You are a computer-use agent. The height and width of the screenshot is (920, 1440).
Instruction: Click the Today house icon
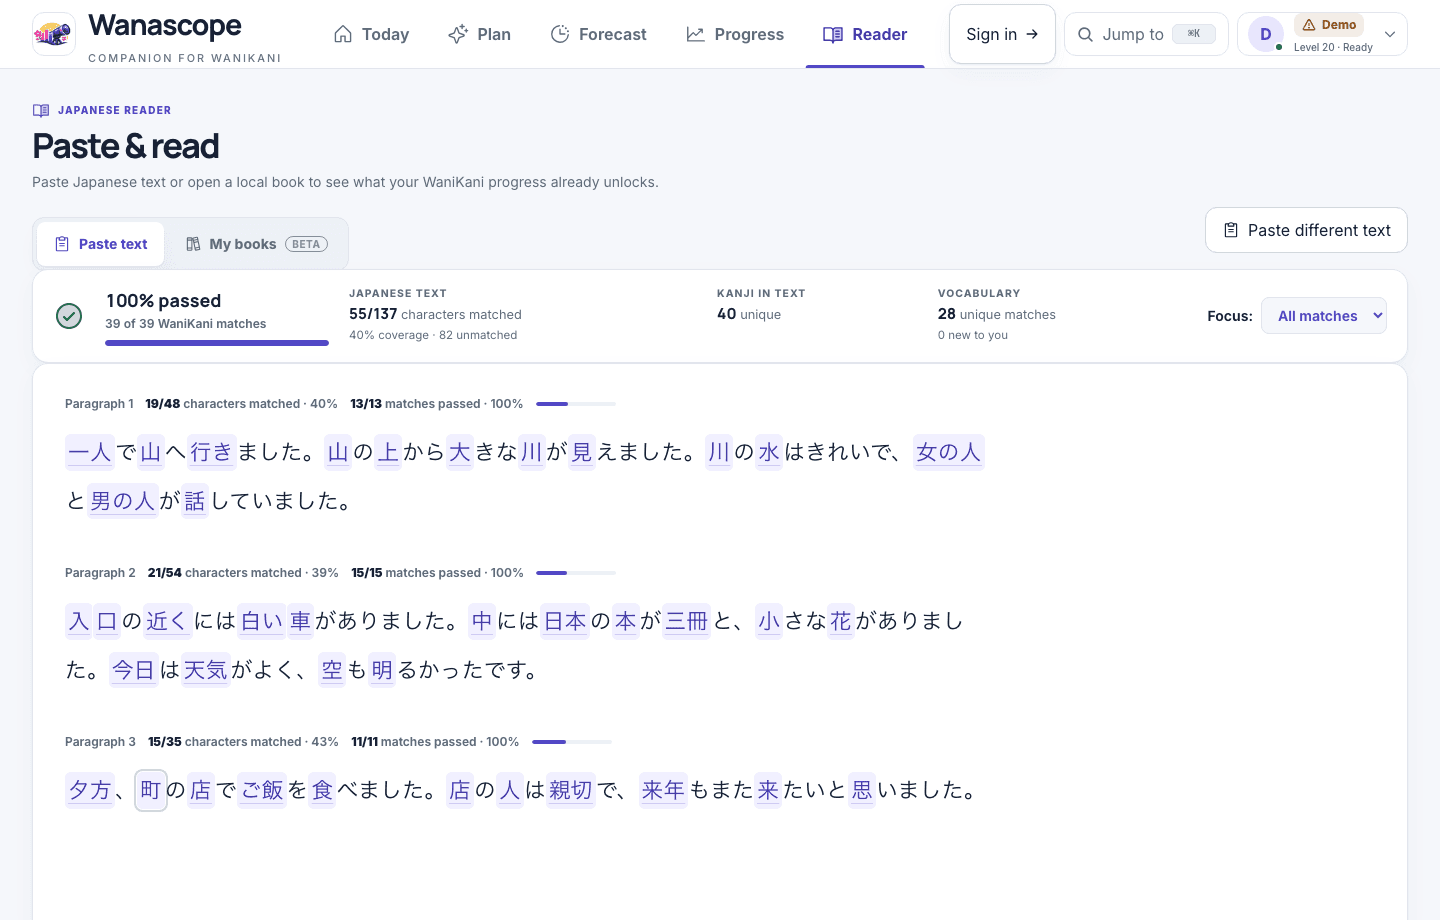tap(343, 34)
